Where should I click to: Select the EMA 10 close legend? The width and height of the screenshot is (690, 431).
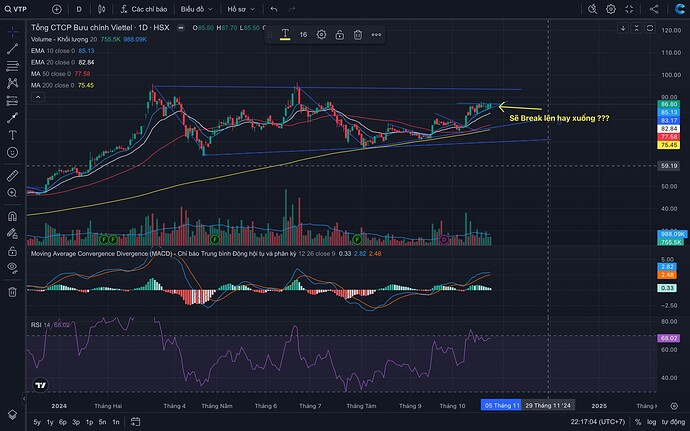coord(53,51)
